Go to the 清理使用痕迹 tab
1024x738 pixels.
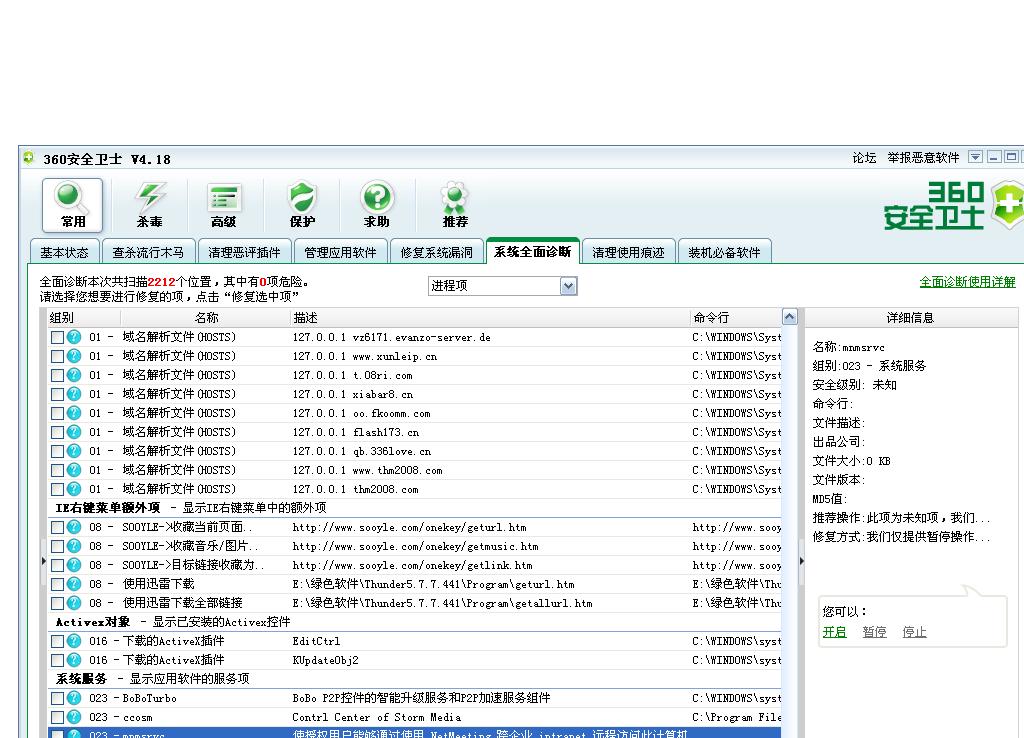628,252
